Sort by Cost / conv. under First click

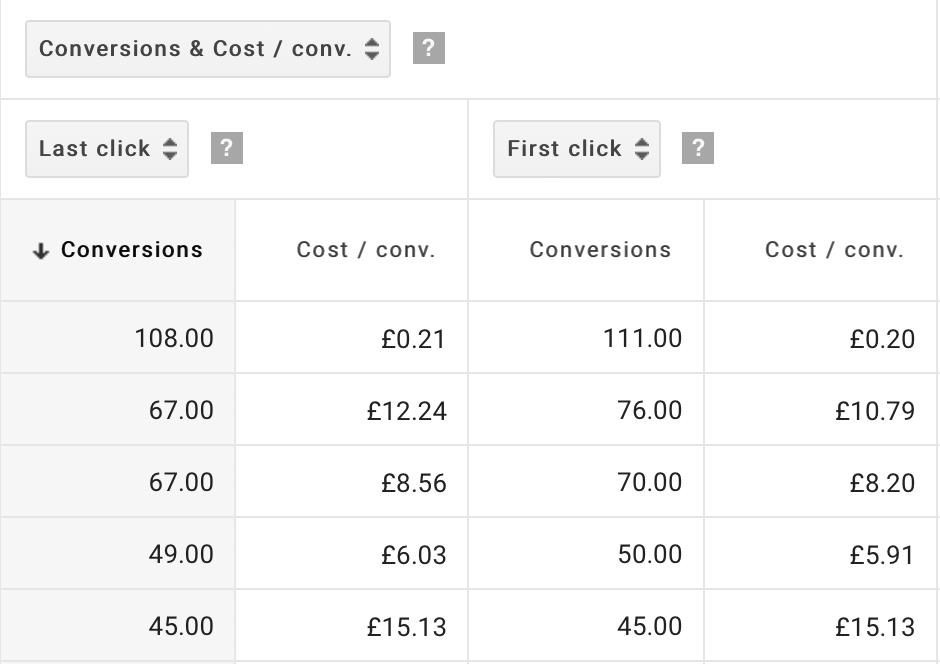(x=834, y=250)
